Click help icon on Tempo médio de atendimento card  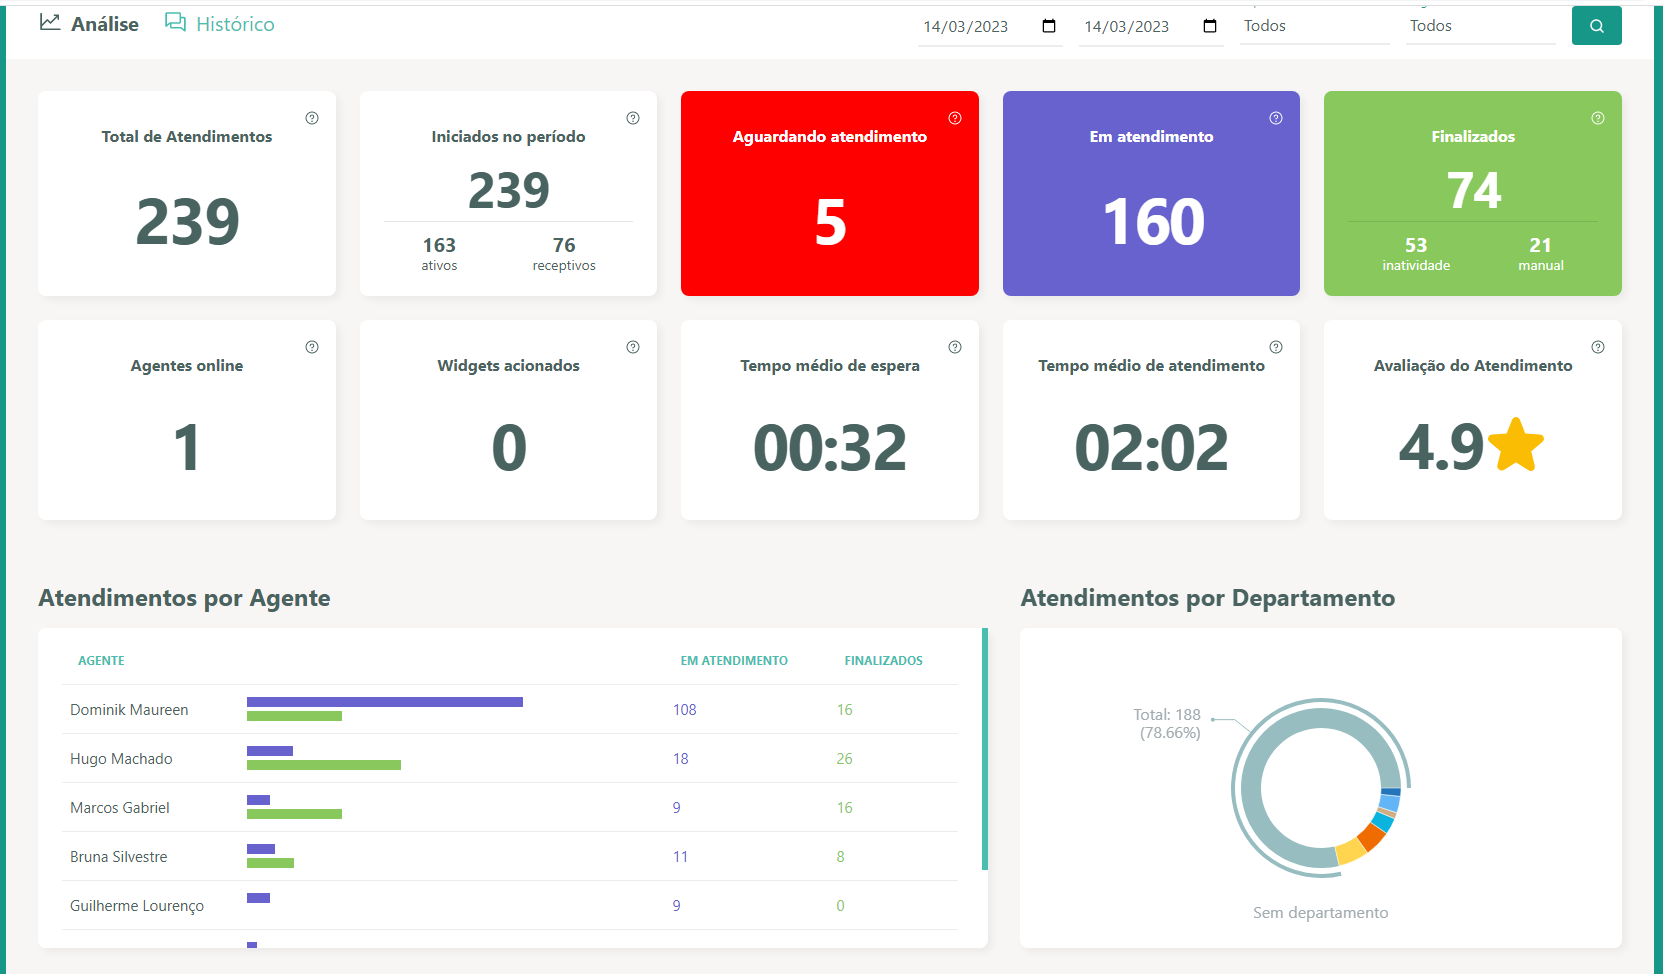click(1276, 347)
